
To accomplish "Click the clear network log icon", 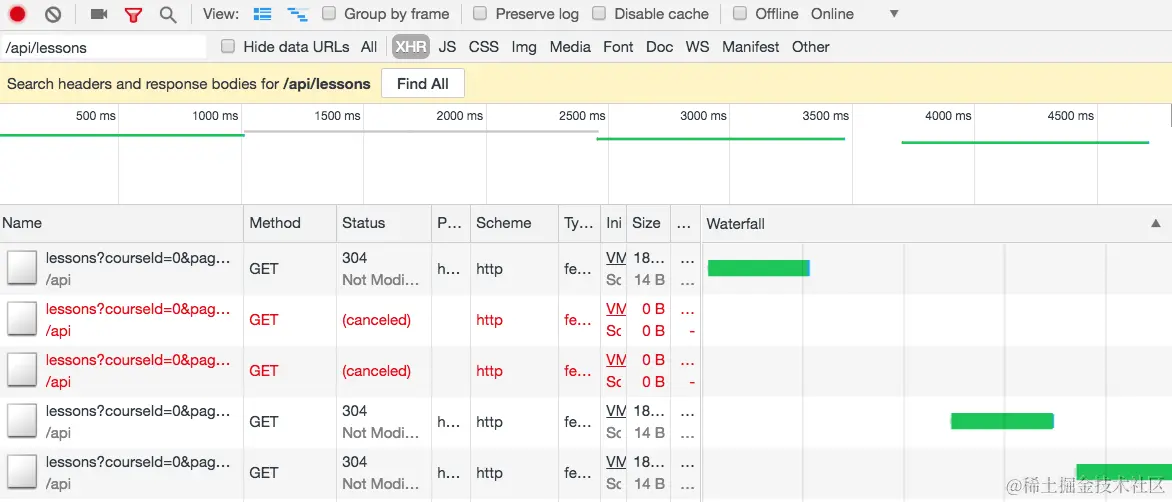I will click(53, 14).
